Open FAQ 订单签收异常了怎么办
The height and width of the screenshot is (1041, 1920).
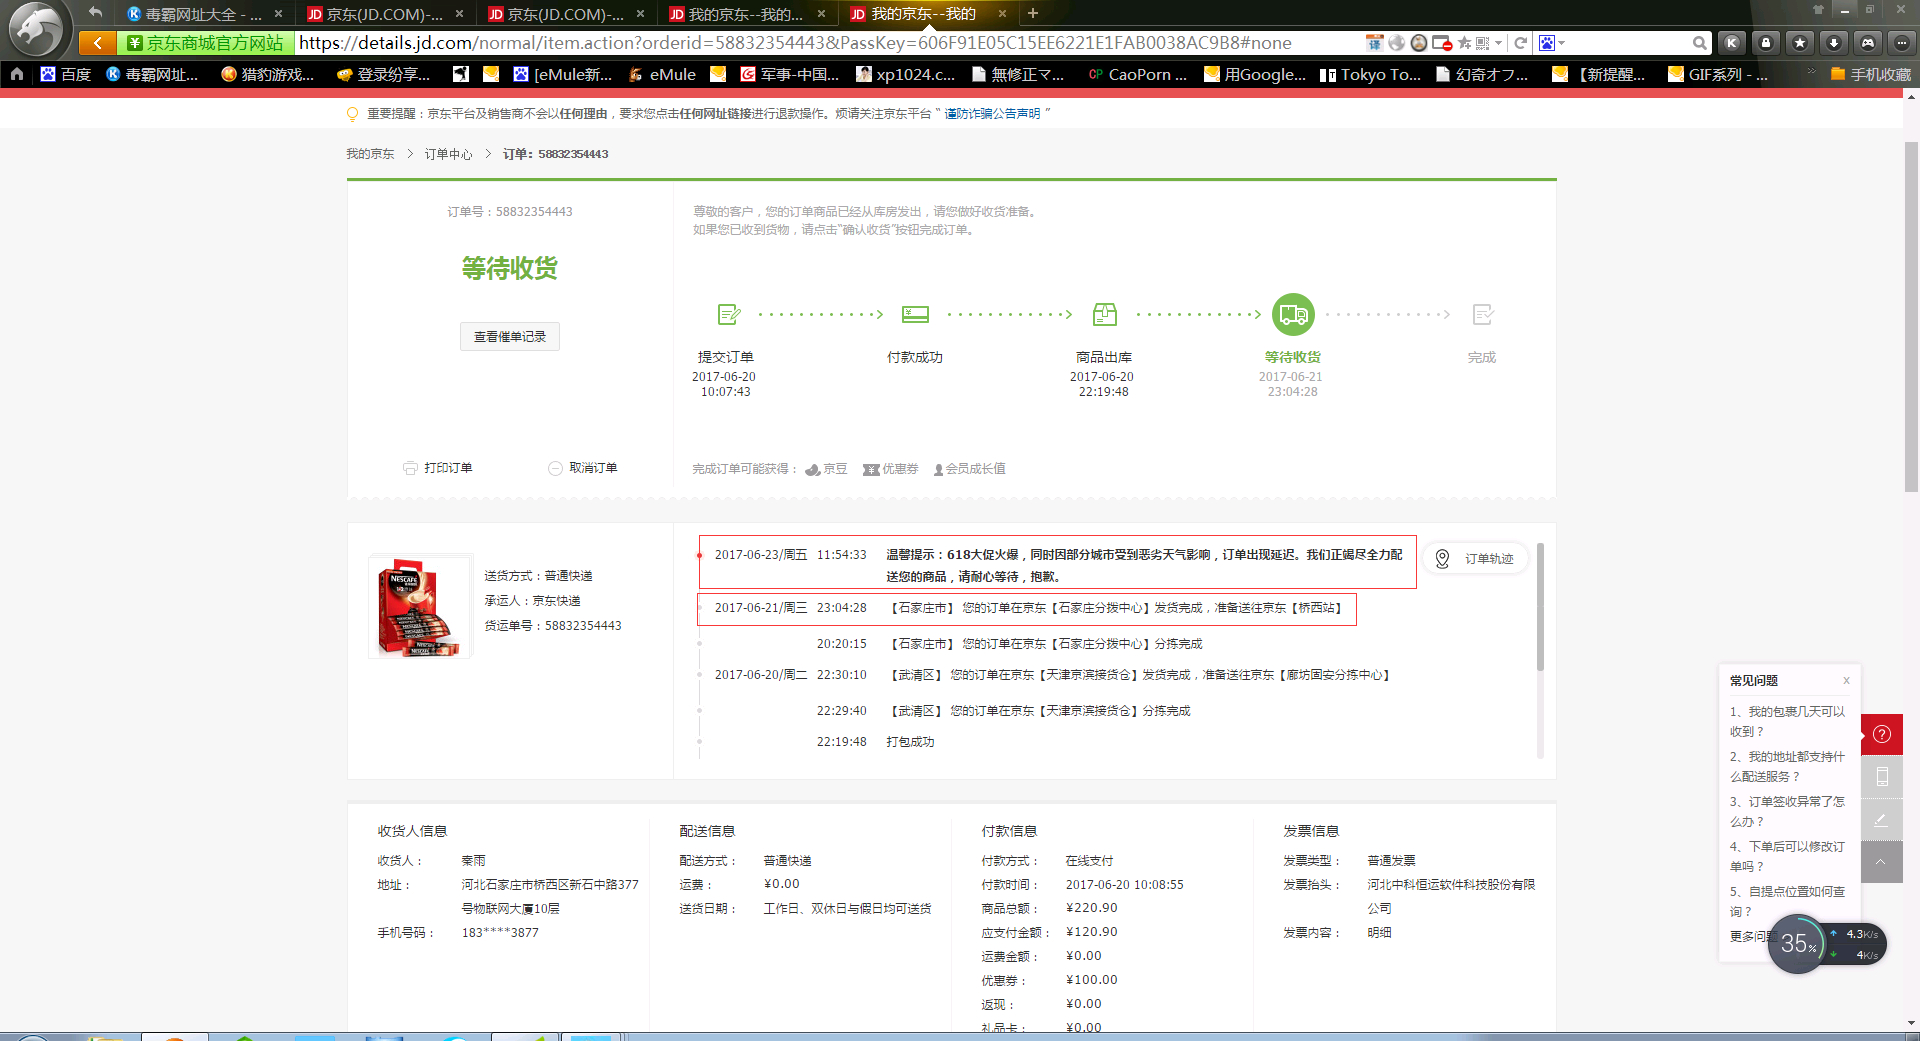1788,811
